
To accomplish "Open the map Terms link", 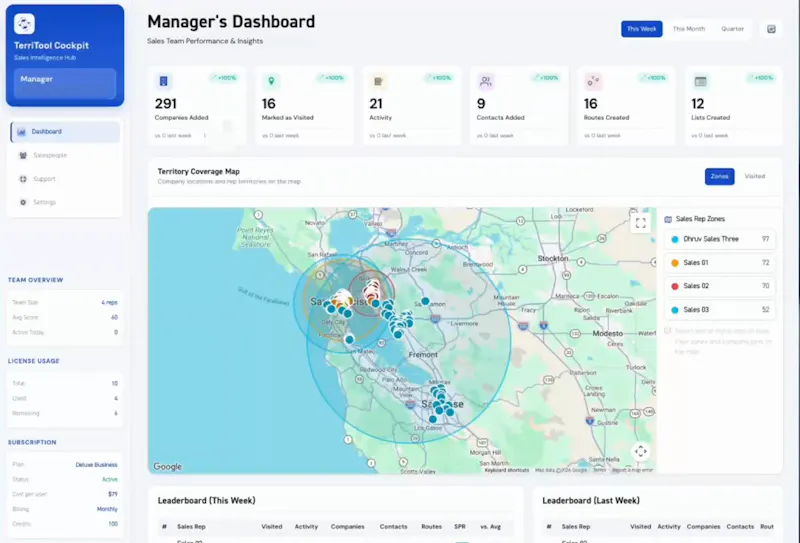I will click(599, 470).
